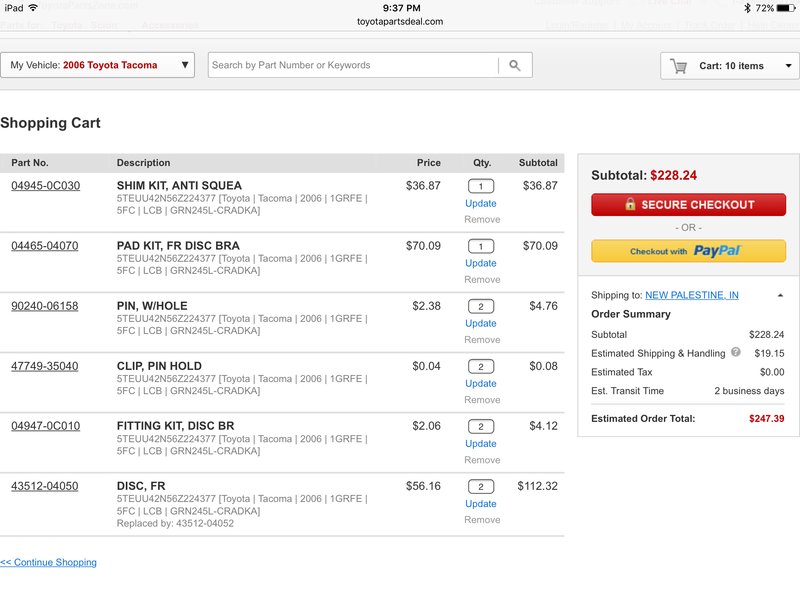This screenshot has width=800, height=600.
Task: Click the shipping help question mark icon
Action: [735, 352]
